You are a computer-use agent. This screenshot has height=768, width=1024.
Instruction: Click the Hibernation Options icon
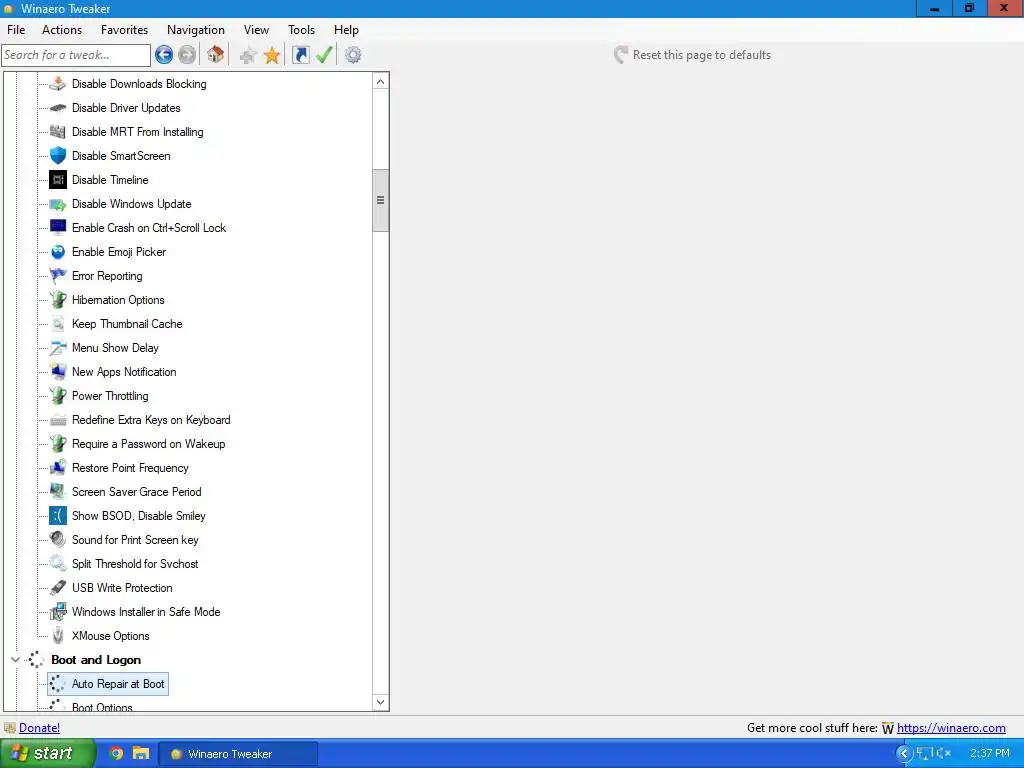[57, 300]
